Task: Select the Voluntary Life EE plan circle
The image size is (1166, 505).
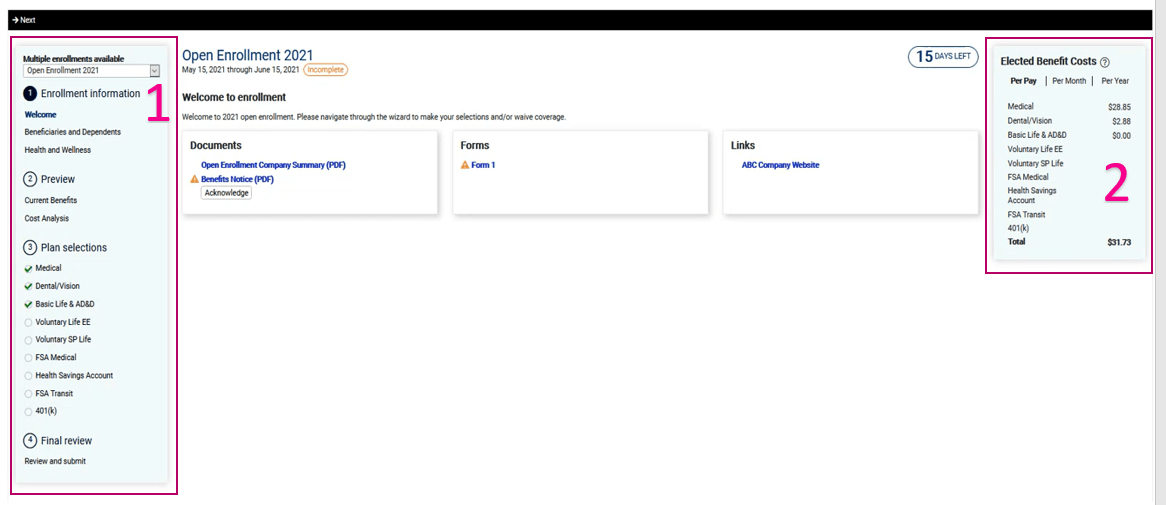Action: coord(28,322)
